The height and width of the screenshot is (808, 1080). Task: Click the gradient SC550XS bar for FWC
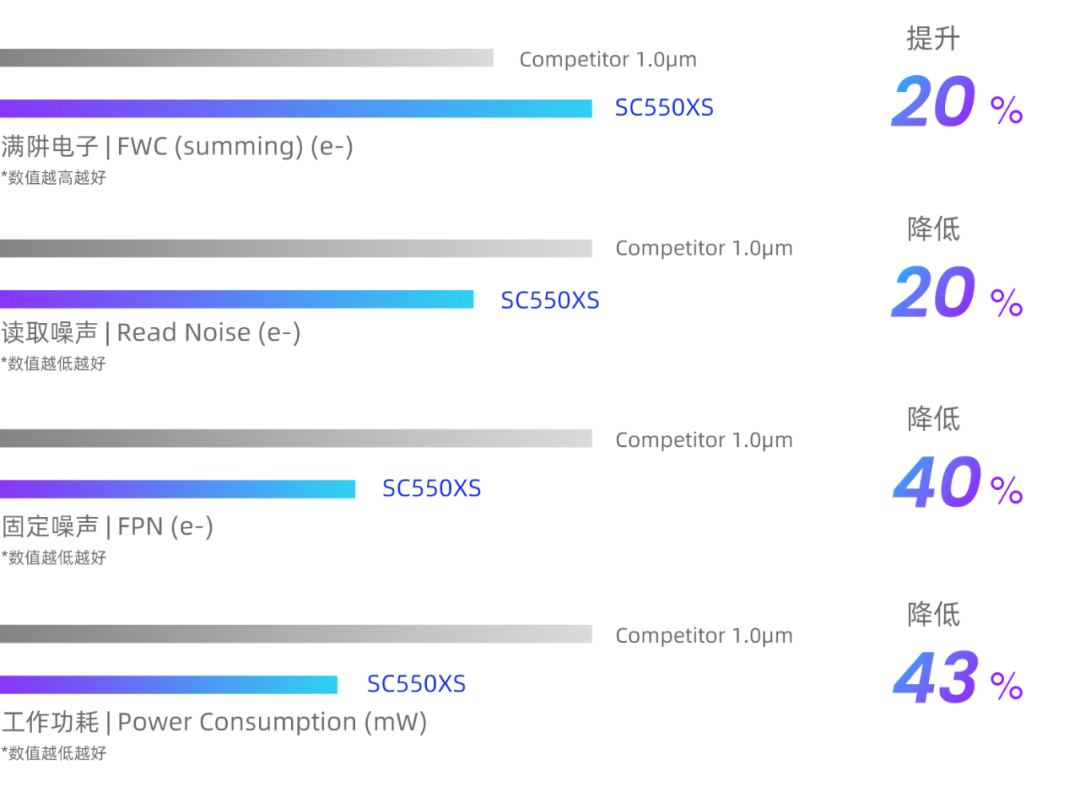point(296,109)
